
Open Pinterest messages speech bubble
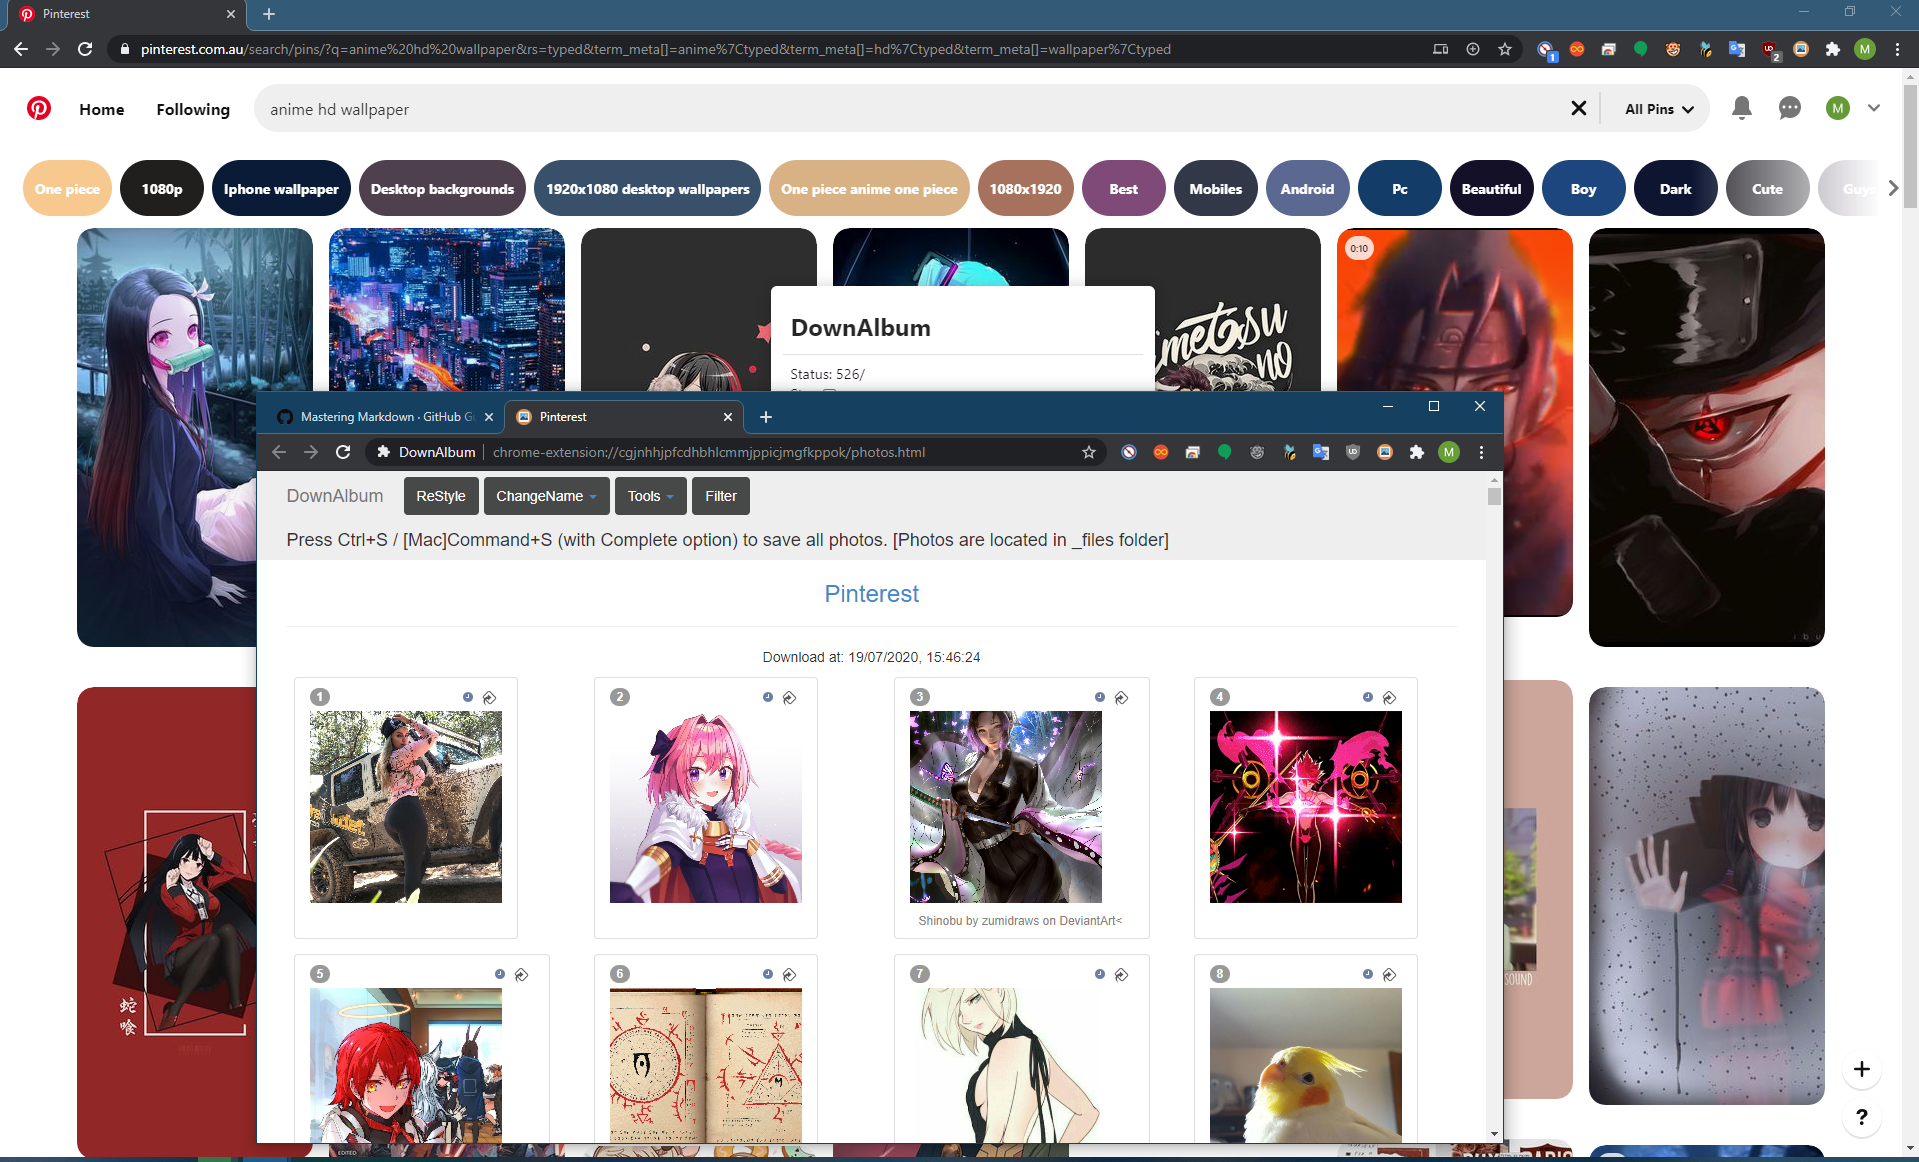tap(1789, 108)
